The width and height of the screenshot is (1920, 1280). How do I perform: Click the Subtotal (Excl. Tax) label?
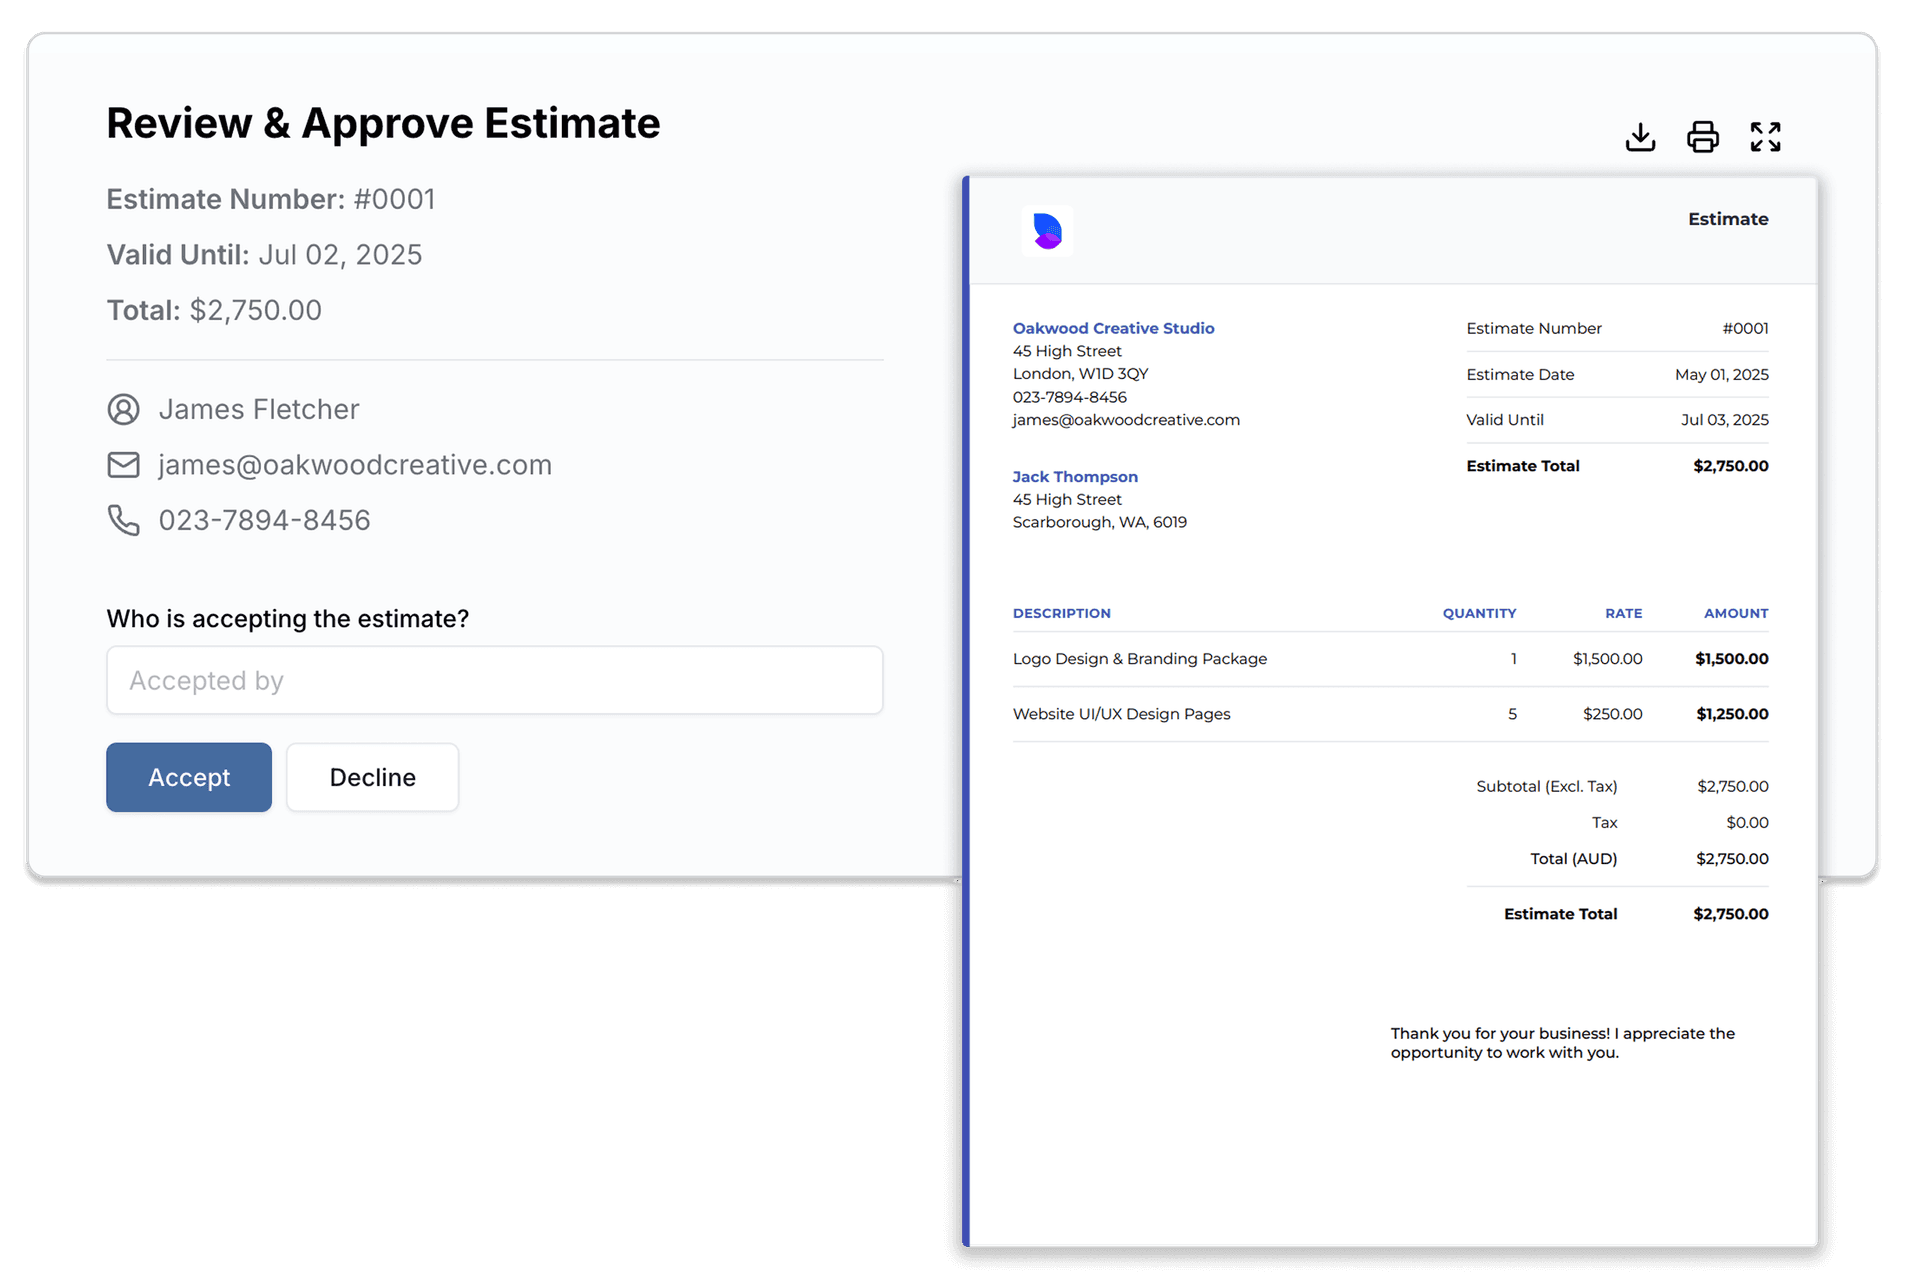coord(1546,787)
